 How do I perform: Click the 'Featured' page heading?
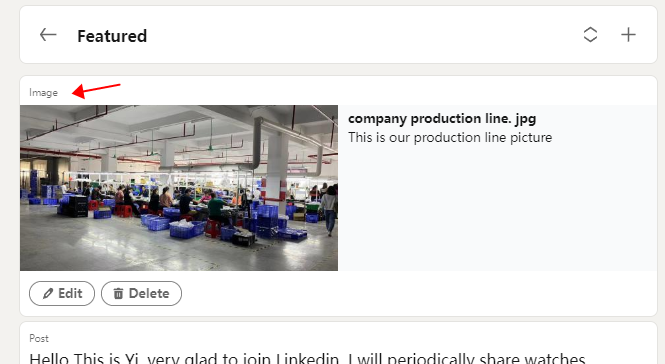112,36
